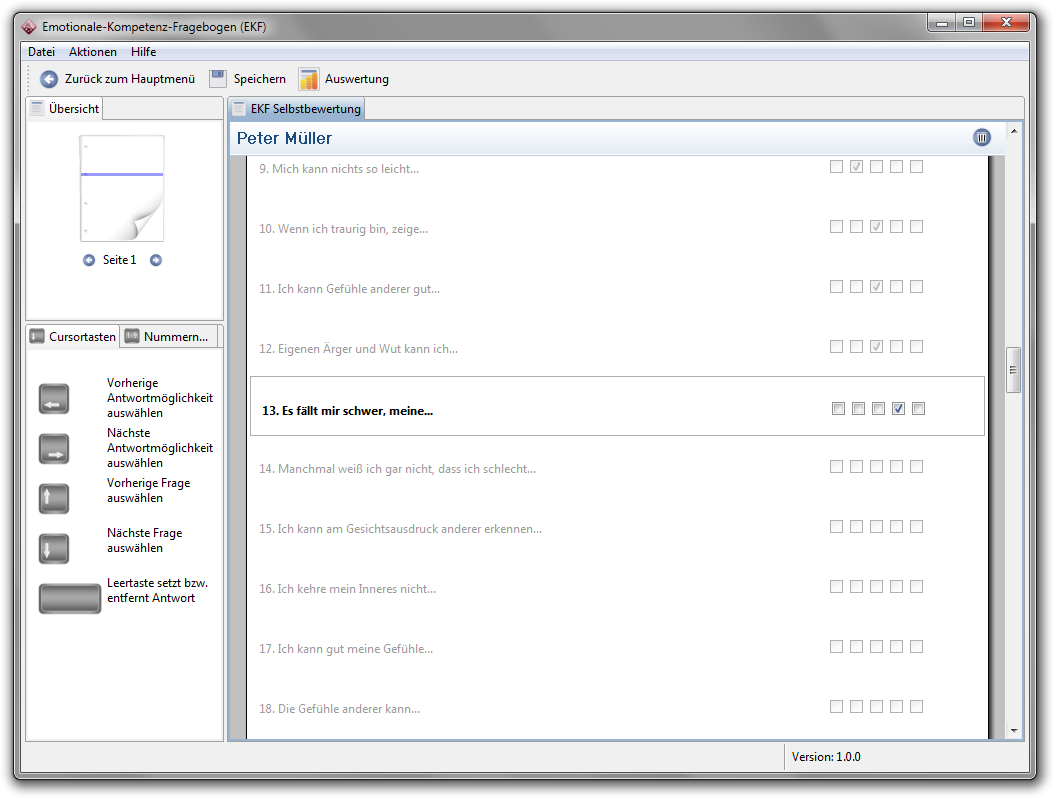Image resolution: width=1055 pixels, height=799 pixels.
Task: Check second checkbox of question 15
Action: click(x=857, y=526)
